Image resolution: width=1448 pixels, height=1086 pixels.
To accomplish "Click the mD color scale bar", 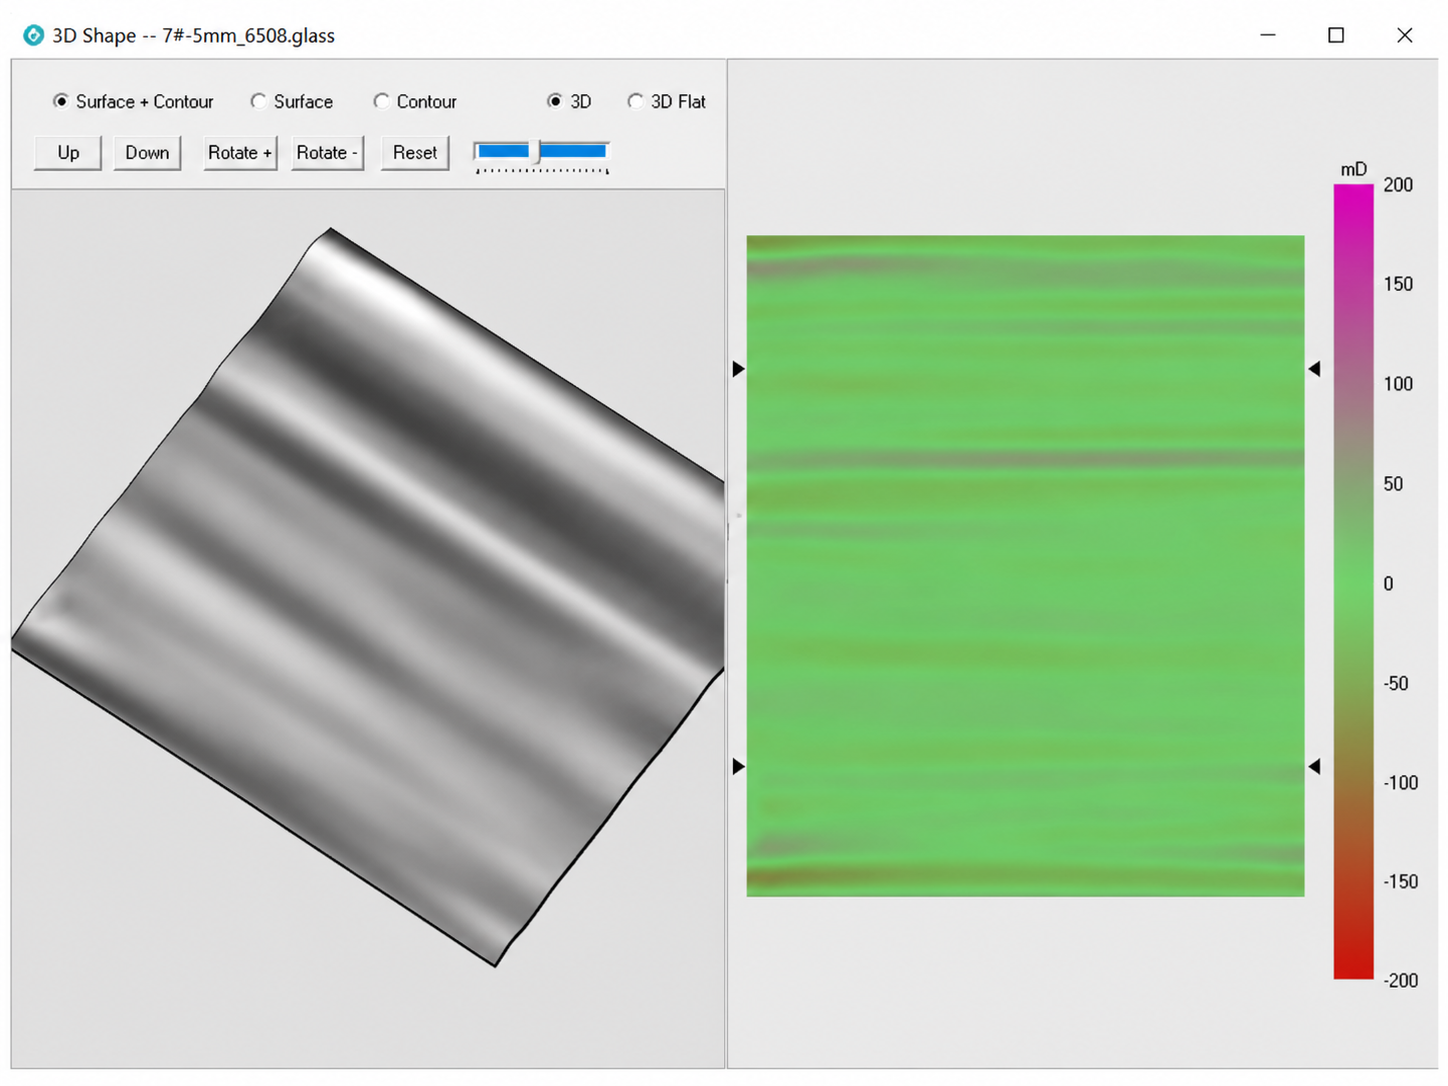I will (x=1353, y=581).
